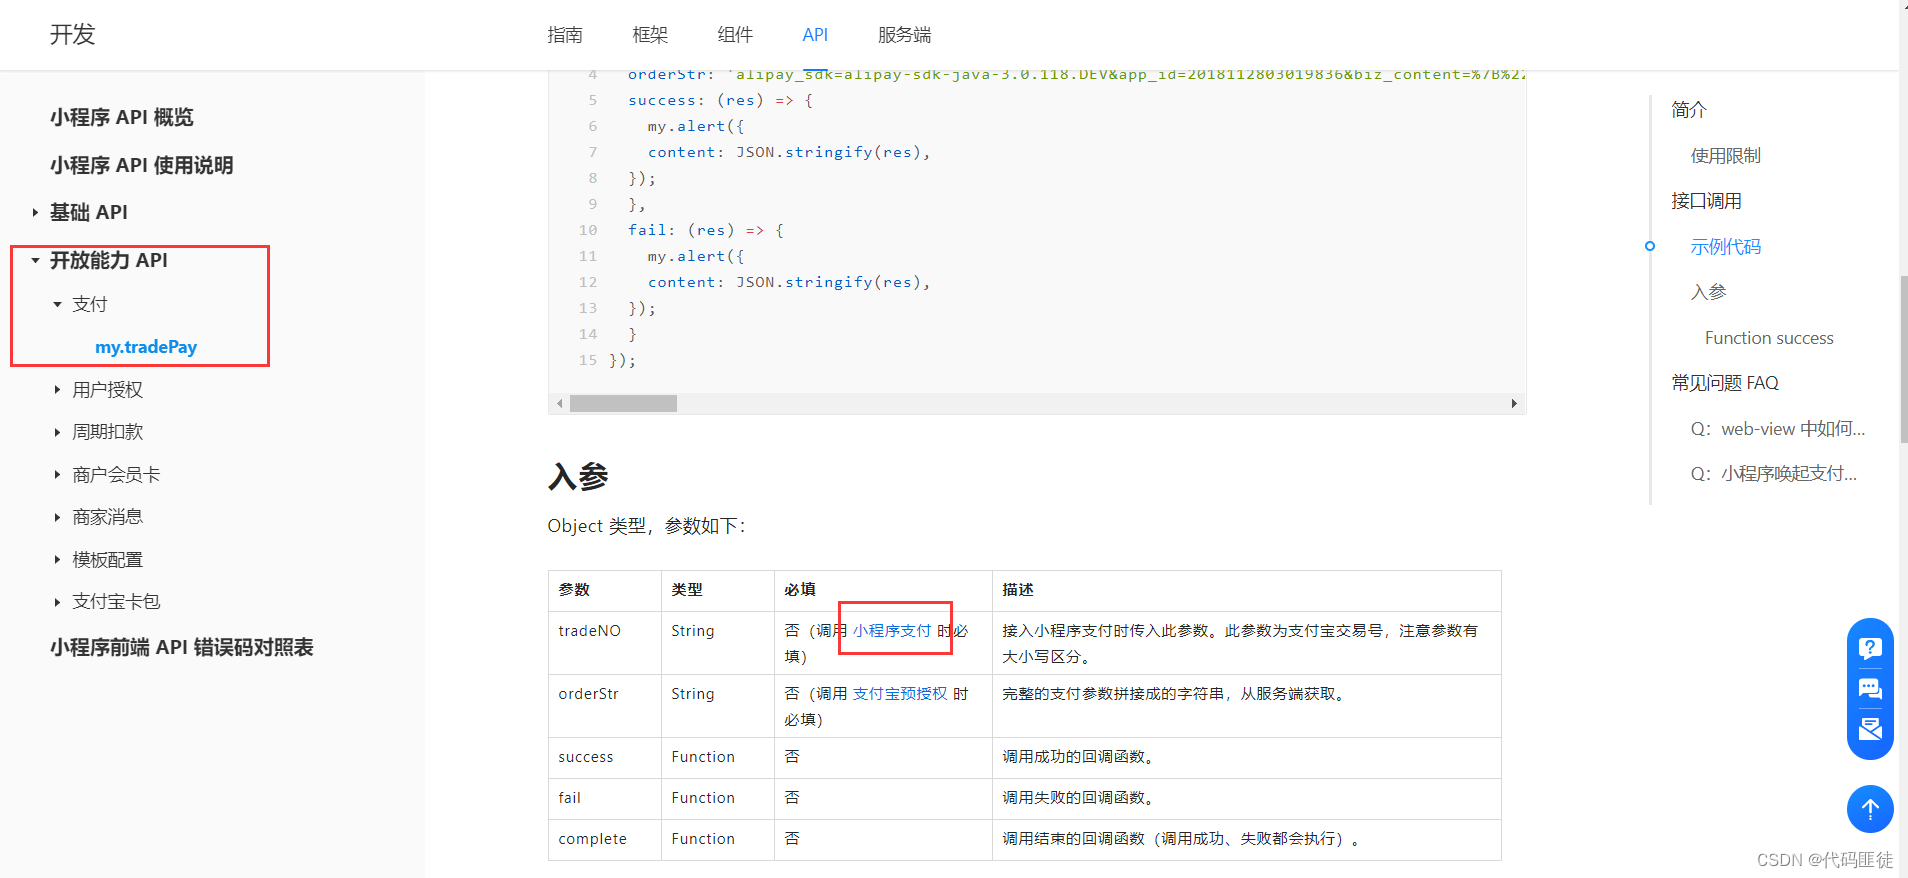Screen dimensions: 1908x878
Task: Open the chat message floating icon
Action: (1870, 688)
